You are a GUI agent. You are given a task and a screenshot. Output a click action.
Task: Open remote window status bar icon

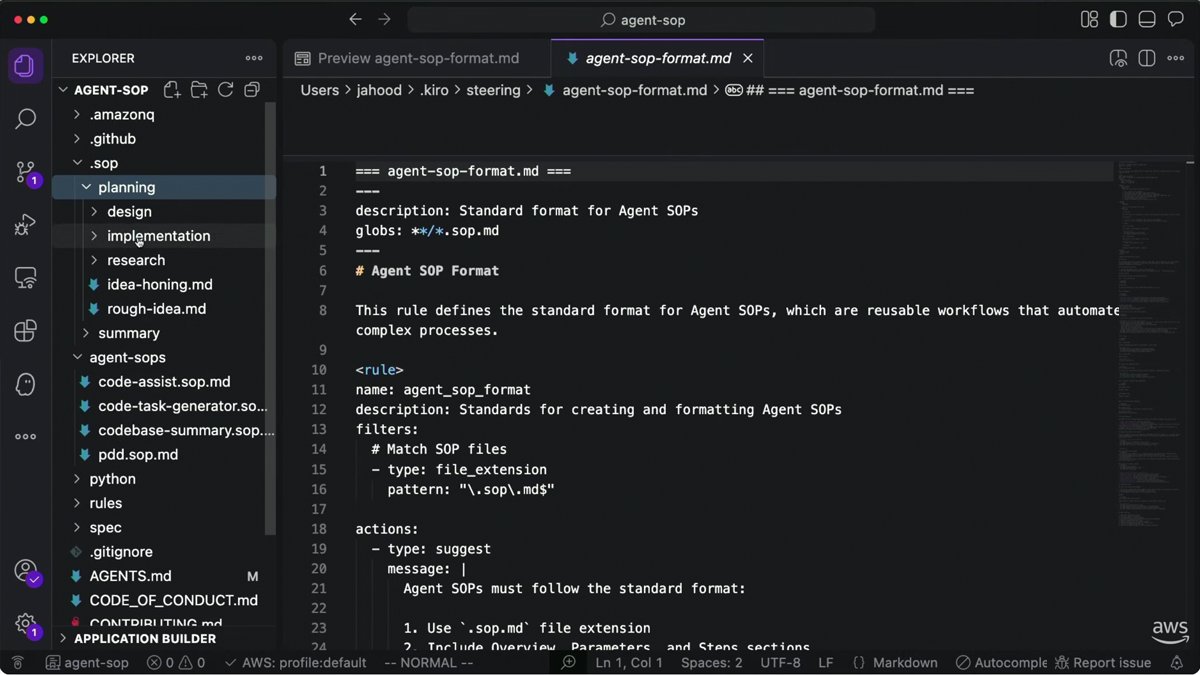tap(17, 662)
